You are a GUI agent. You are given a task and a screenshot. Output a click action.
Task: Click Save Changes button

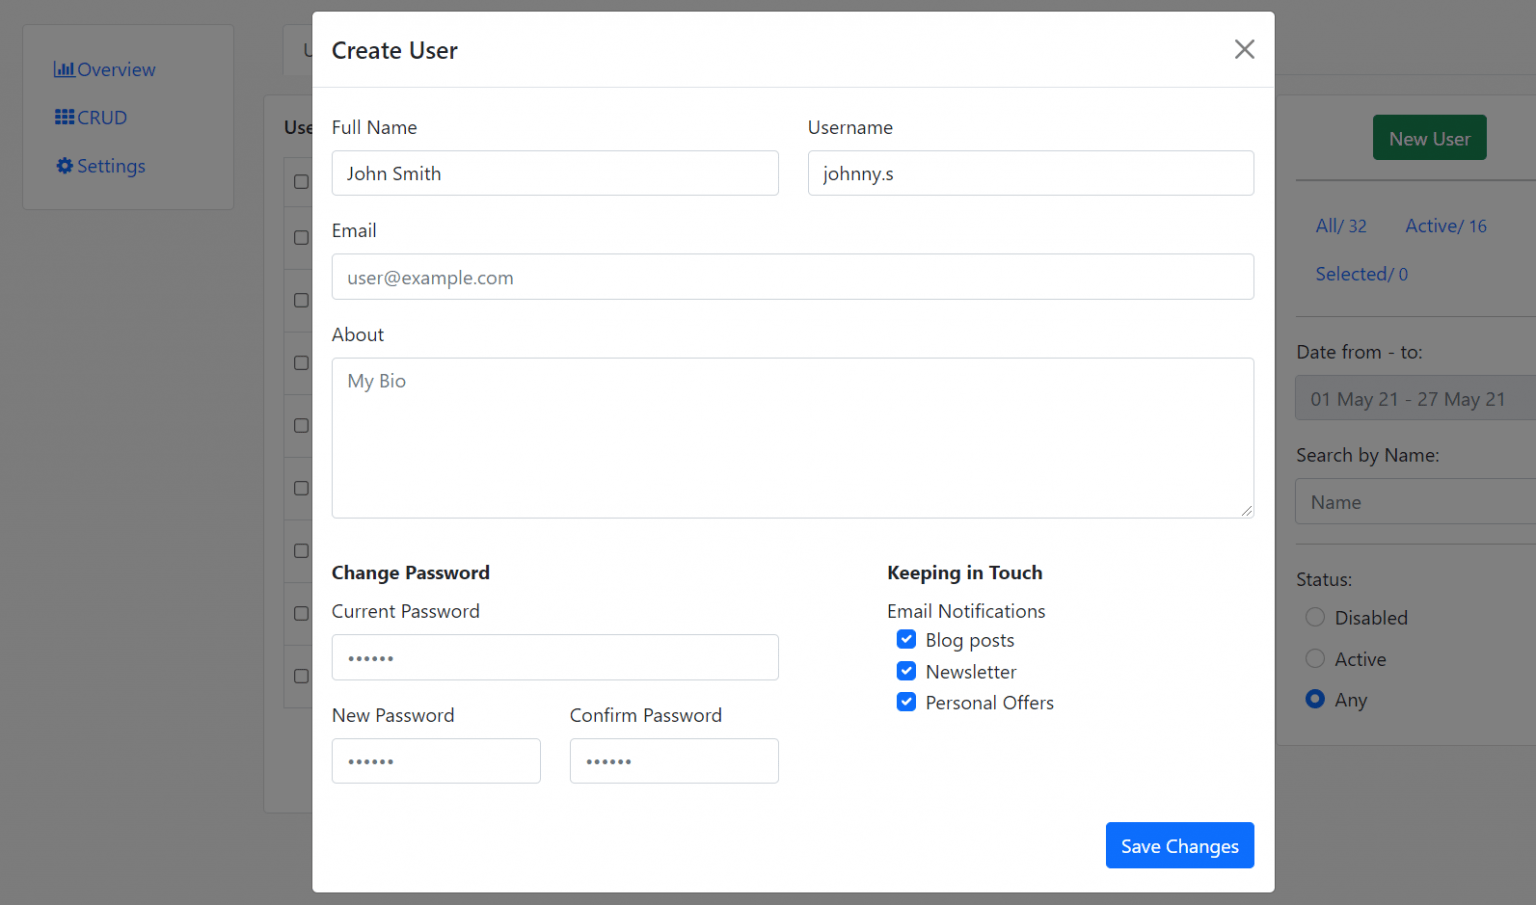tap(1179, 846)
